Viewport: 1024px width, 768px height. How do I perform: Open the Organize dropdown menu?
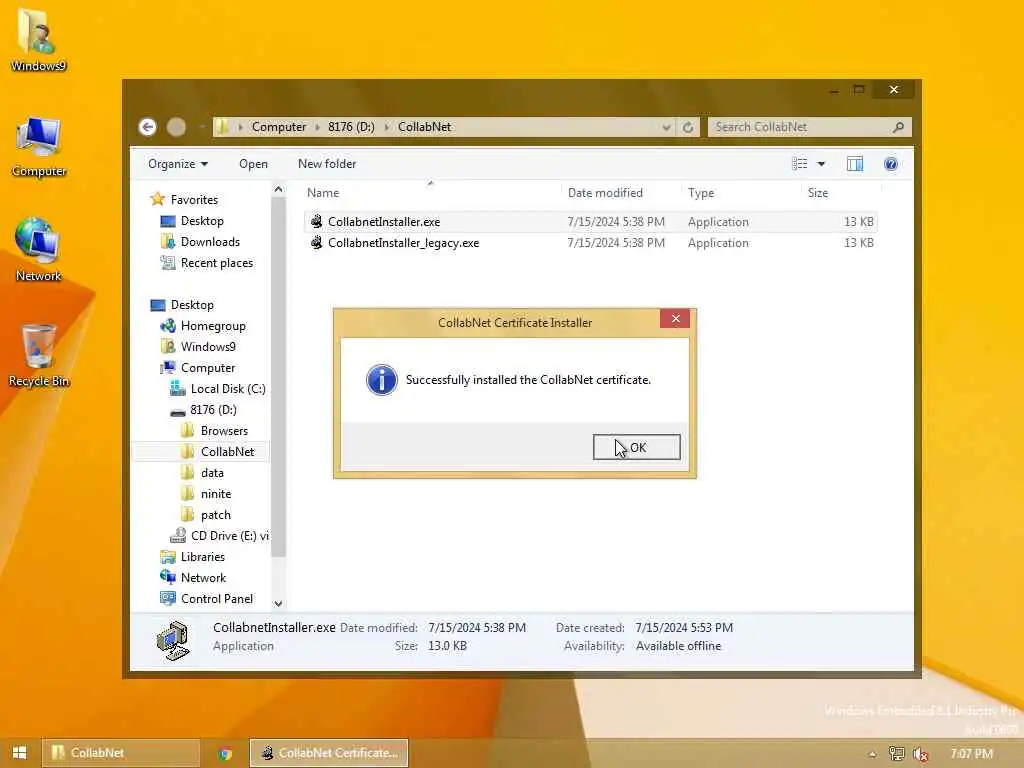(178, 164)
